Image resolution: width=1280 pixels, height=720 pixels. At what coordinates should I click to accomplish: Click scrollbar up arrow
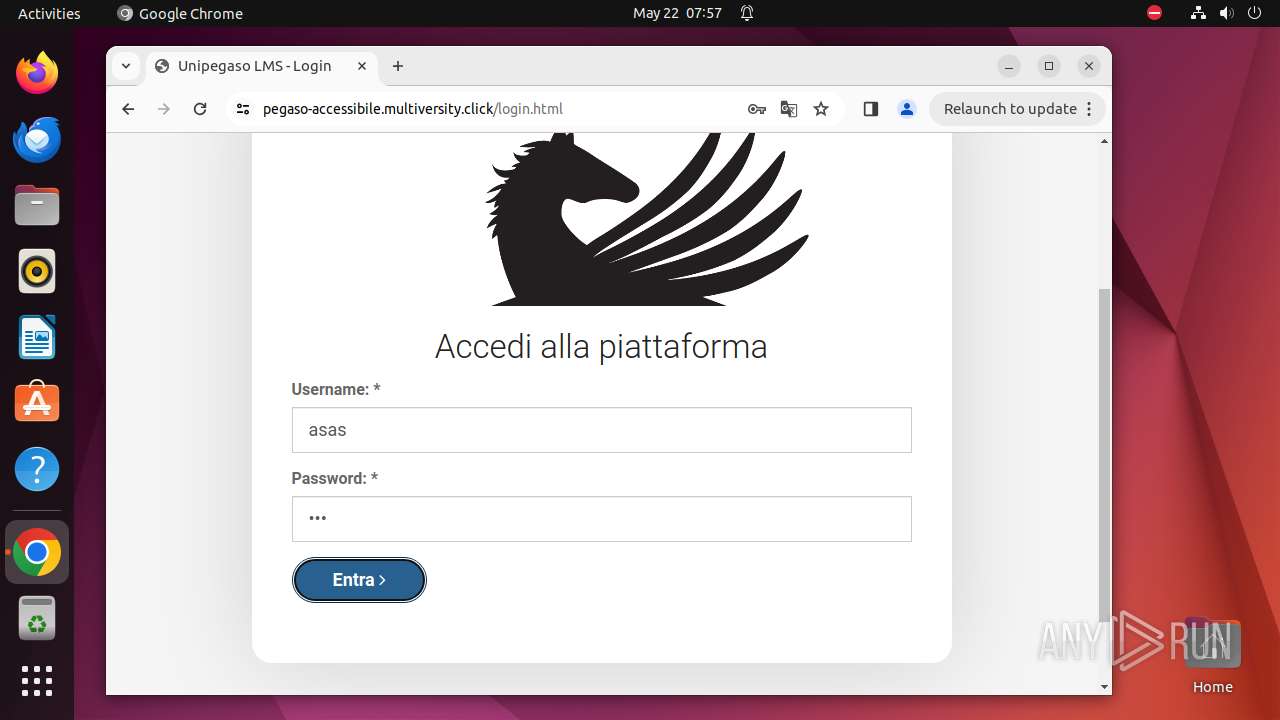coord(1104,141)
